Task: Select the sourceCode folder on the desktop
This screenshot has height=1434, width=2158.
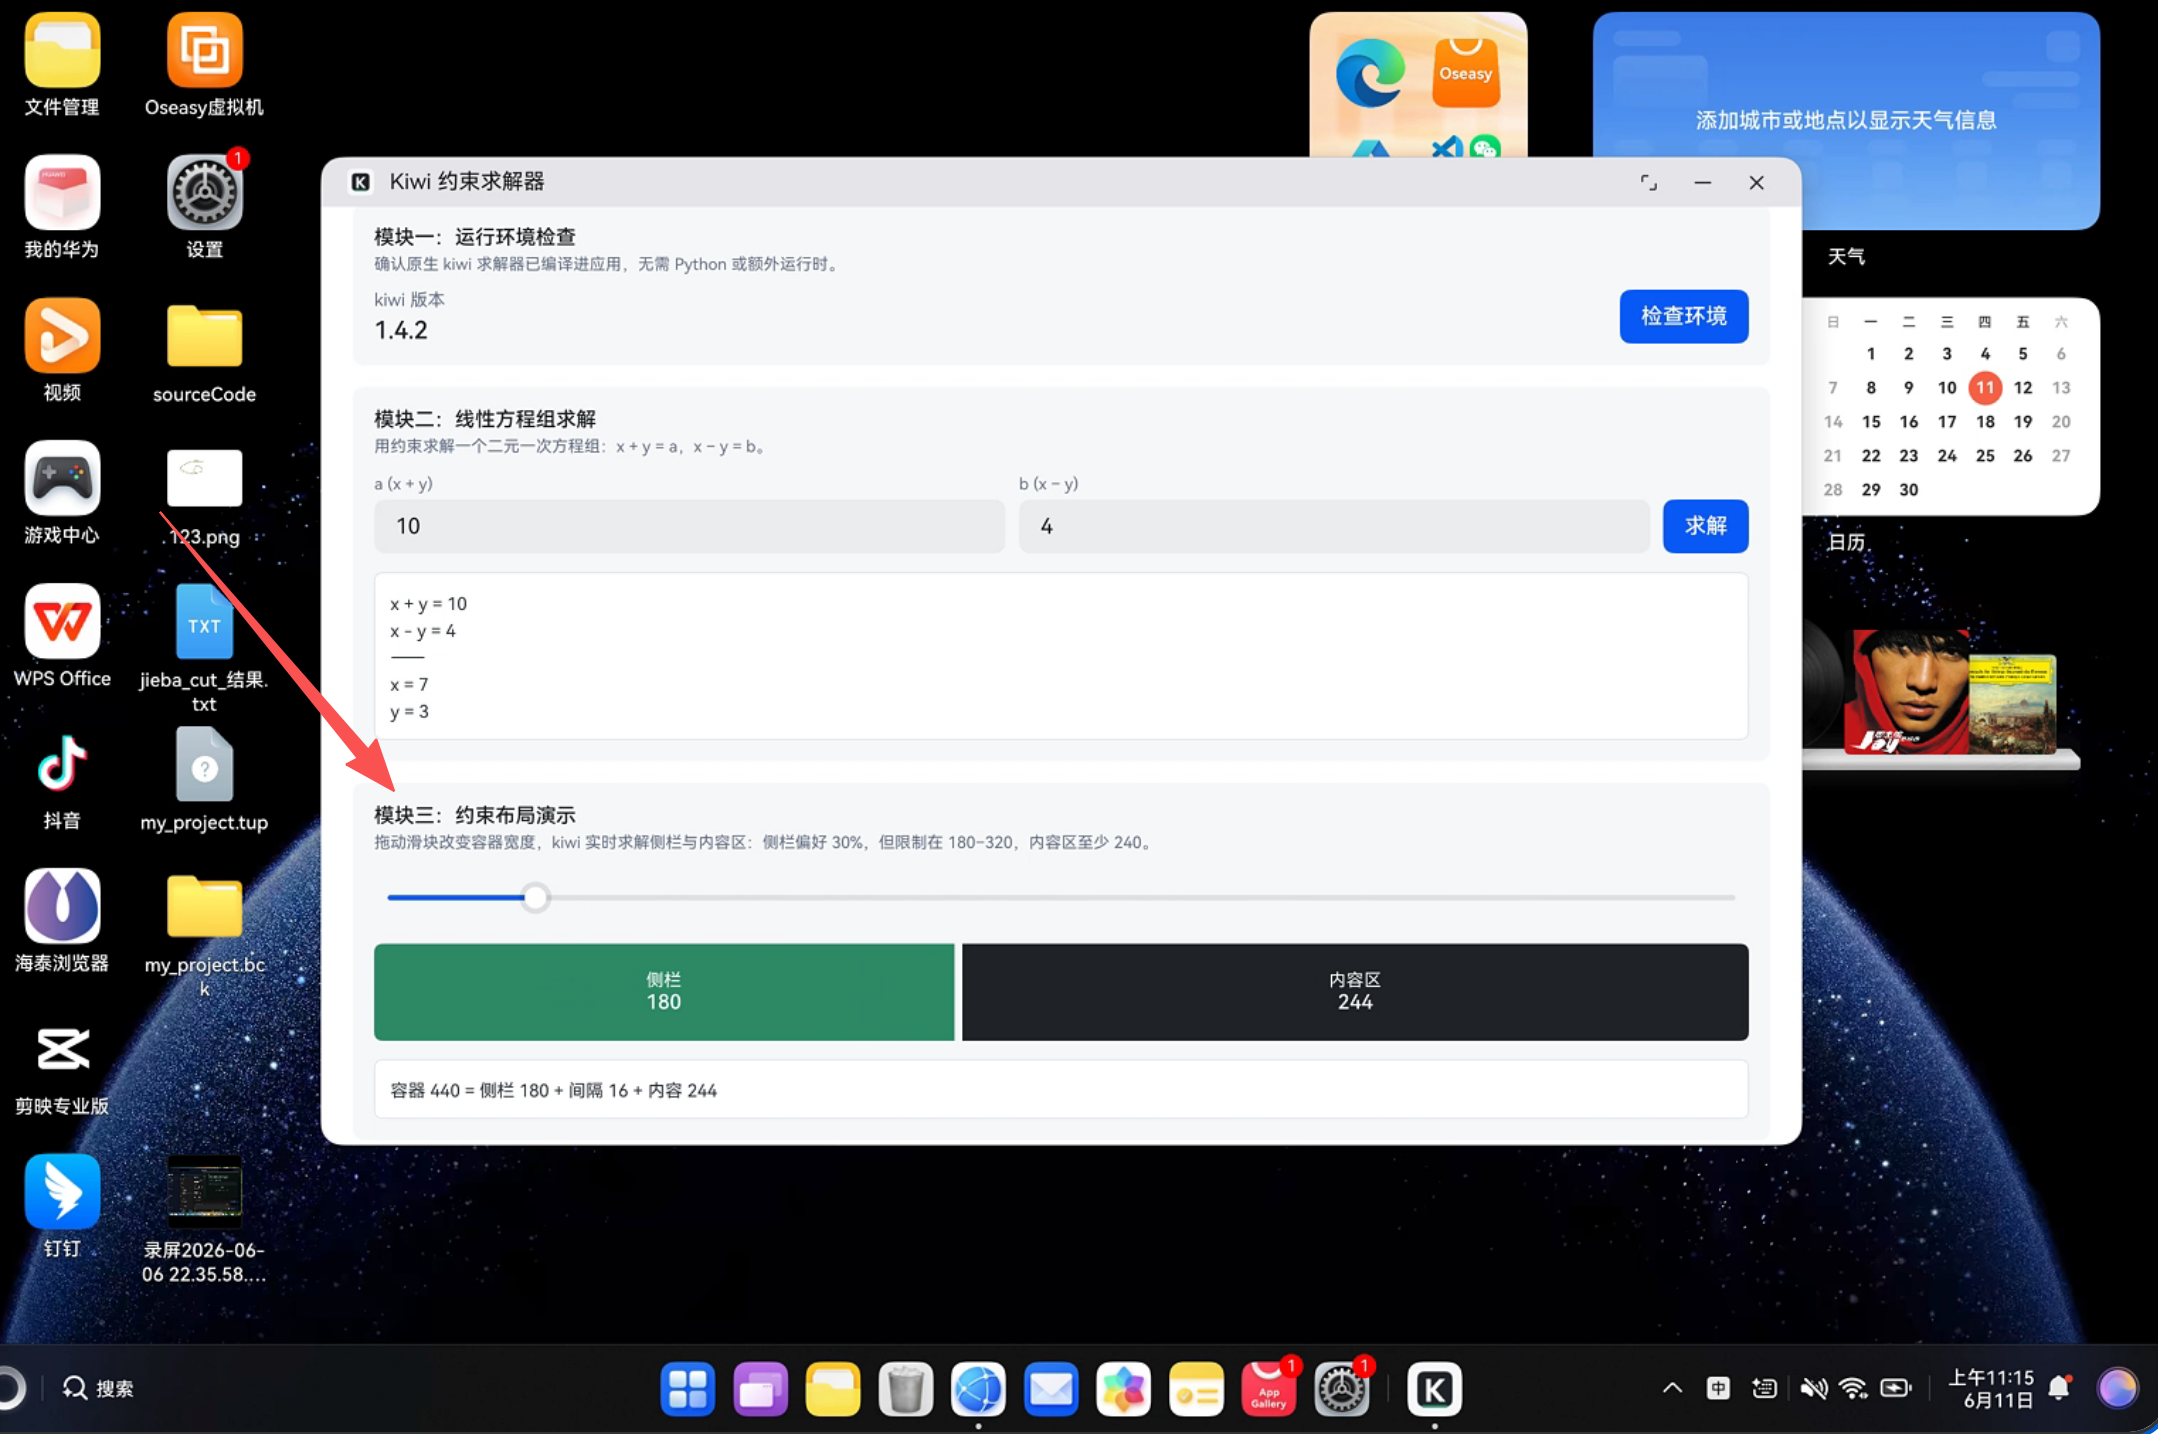Action: tap(204, 337)
